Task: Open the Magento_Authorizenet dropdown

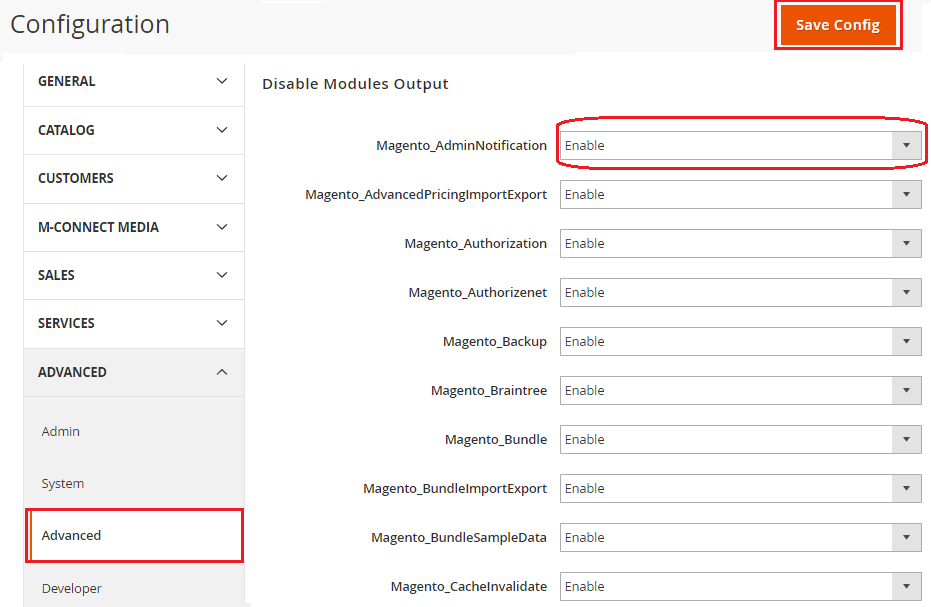Action: [740, 293]
